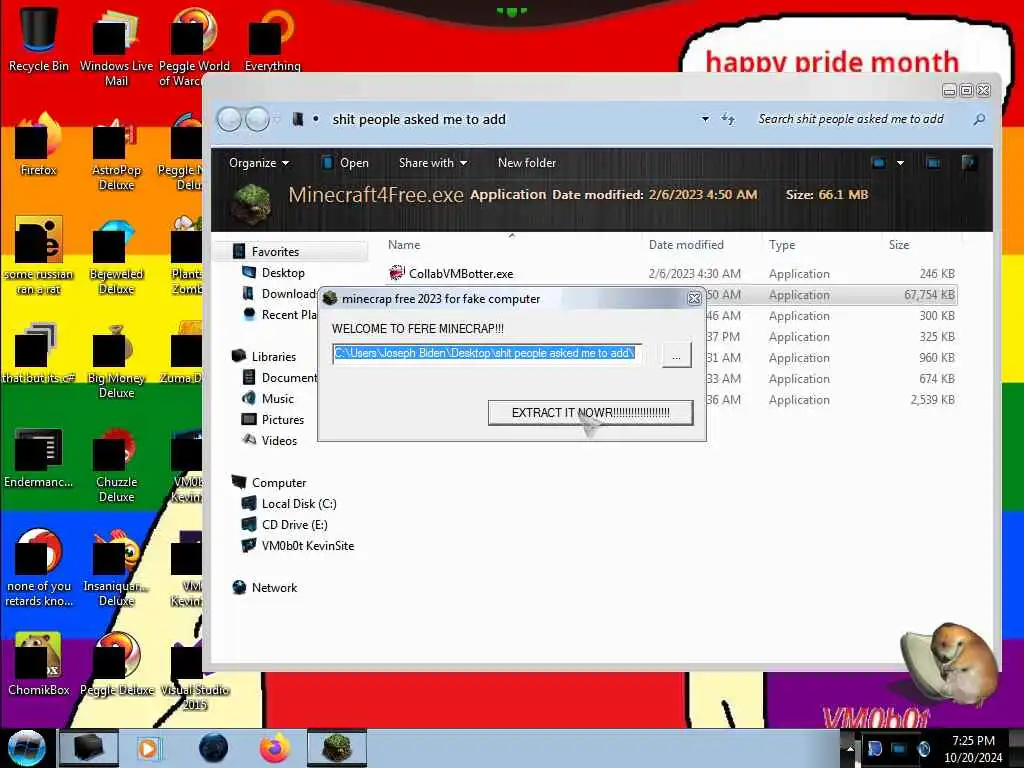Click the search magnifier icon in Explorer
1024x768 pixels.
pyautogui.click(x=978, y=119)
